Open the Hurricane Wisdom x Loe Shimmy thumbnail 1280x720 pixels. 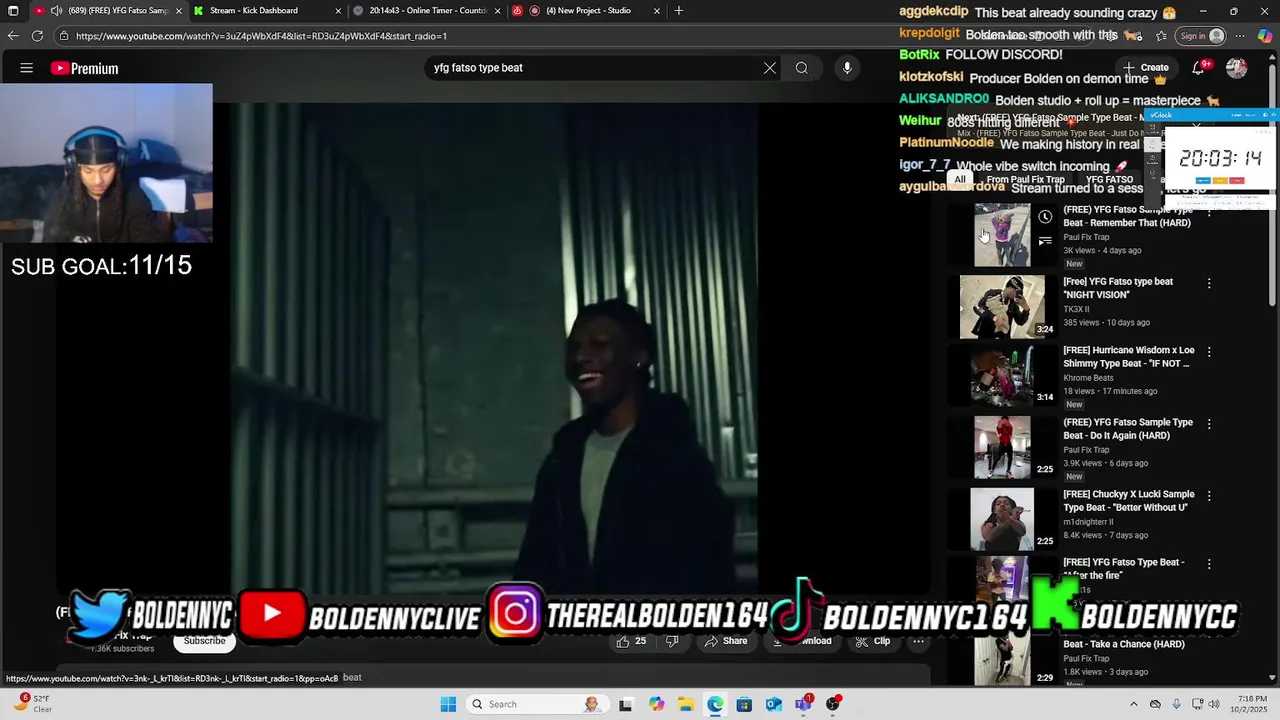tap(1002, 375)
